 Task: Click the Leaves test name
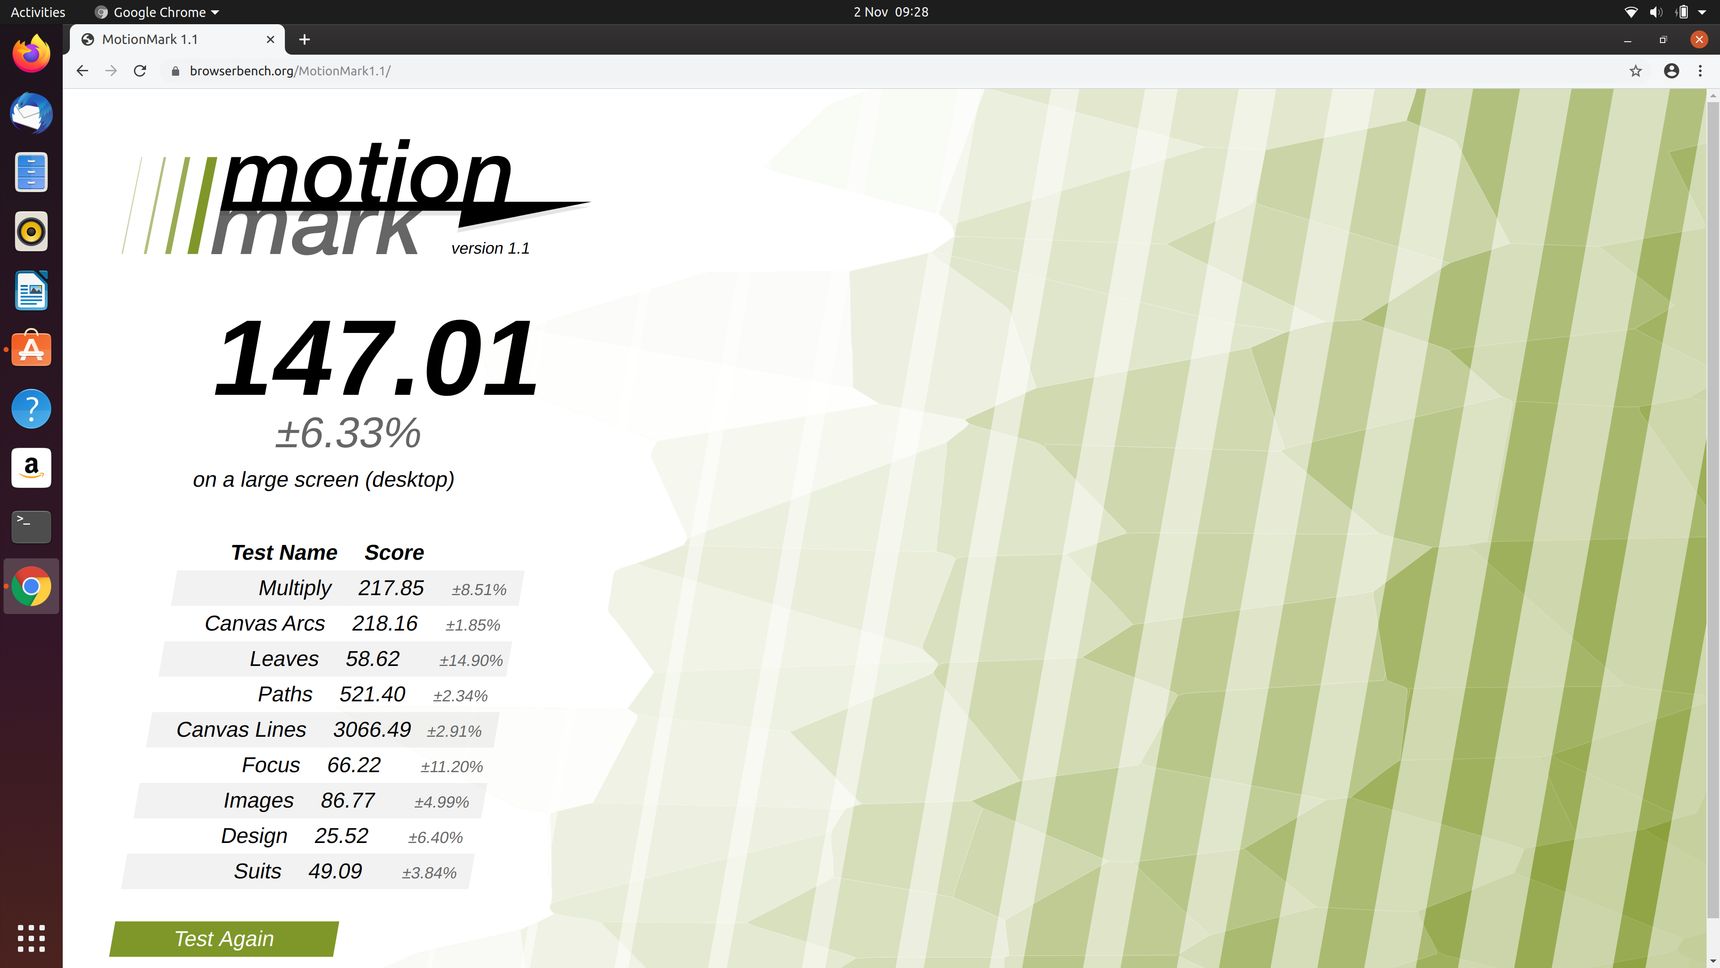pos(284,659)
